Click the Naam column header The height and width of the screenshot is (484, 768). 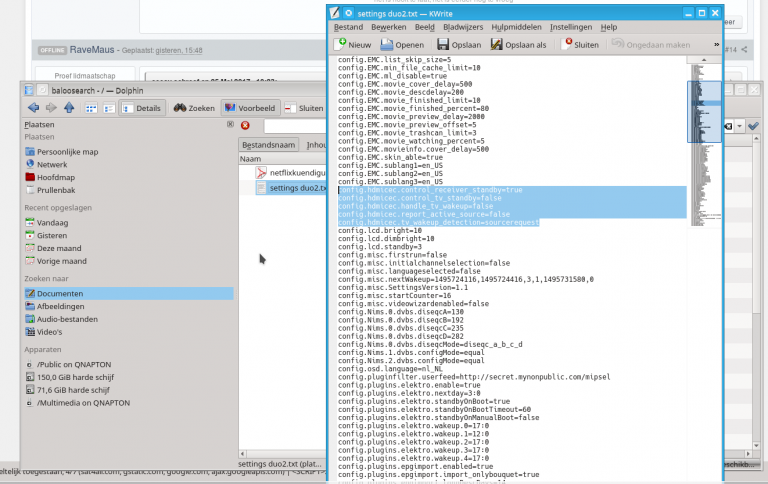251,159
